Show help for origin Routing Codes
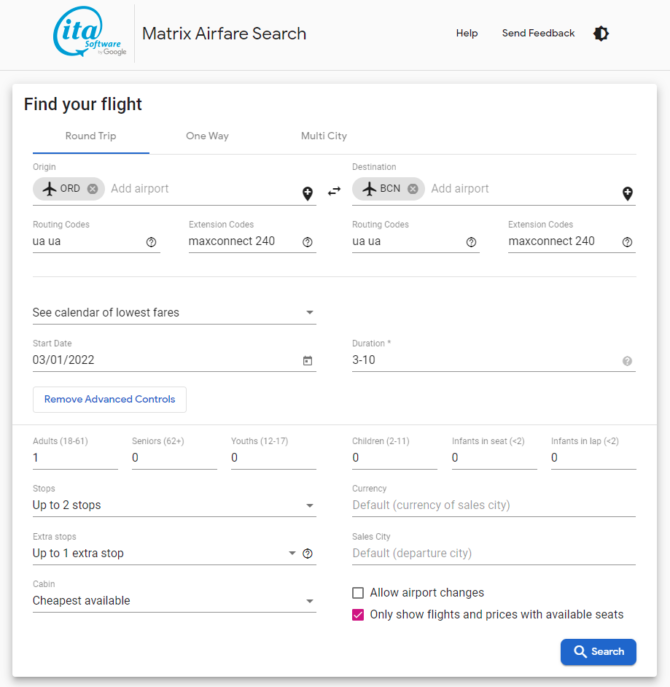Image resolution: width=670 pixels, height=687 pixels. pos(151,242)
